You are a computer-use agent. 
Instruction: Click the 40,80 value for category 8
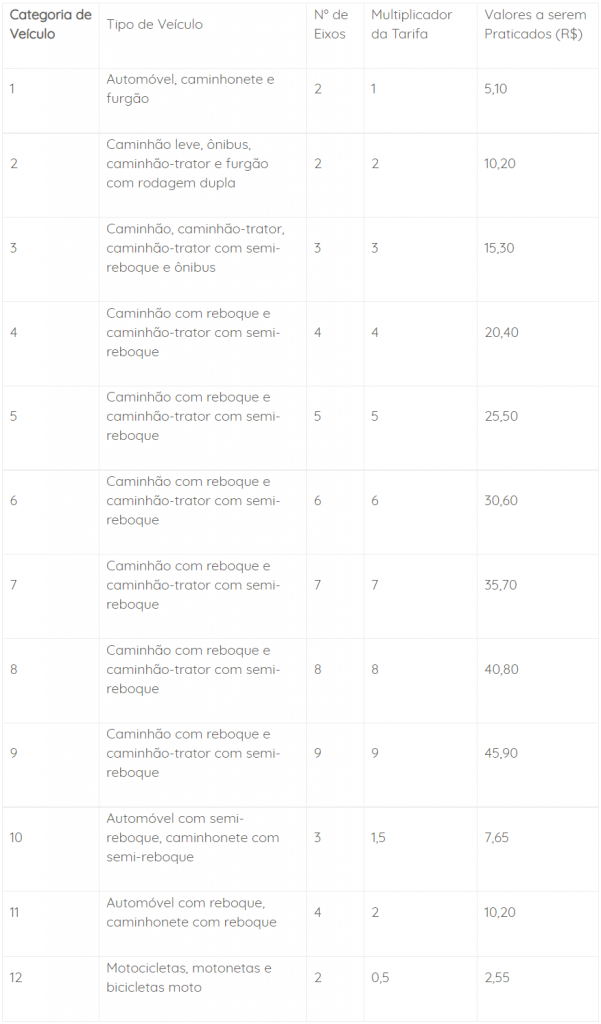pyautogui.click(x=501, y=669)
